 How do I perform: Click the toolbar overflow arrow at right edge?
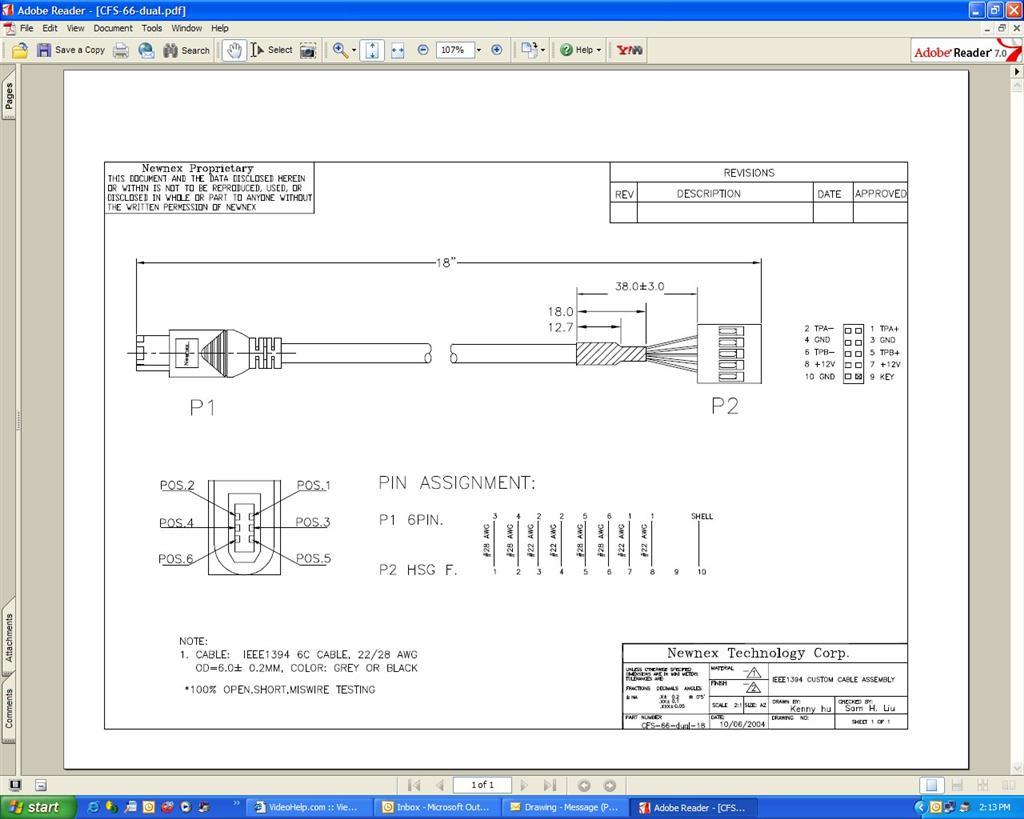[x=1017, y=71]
